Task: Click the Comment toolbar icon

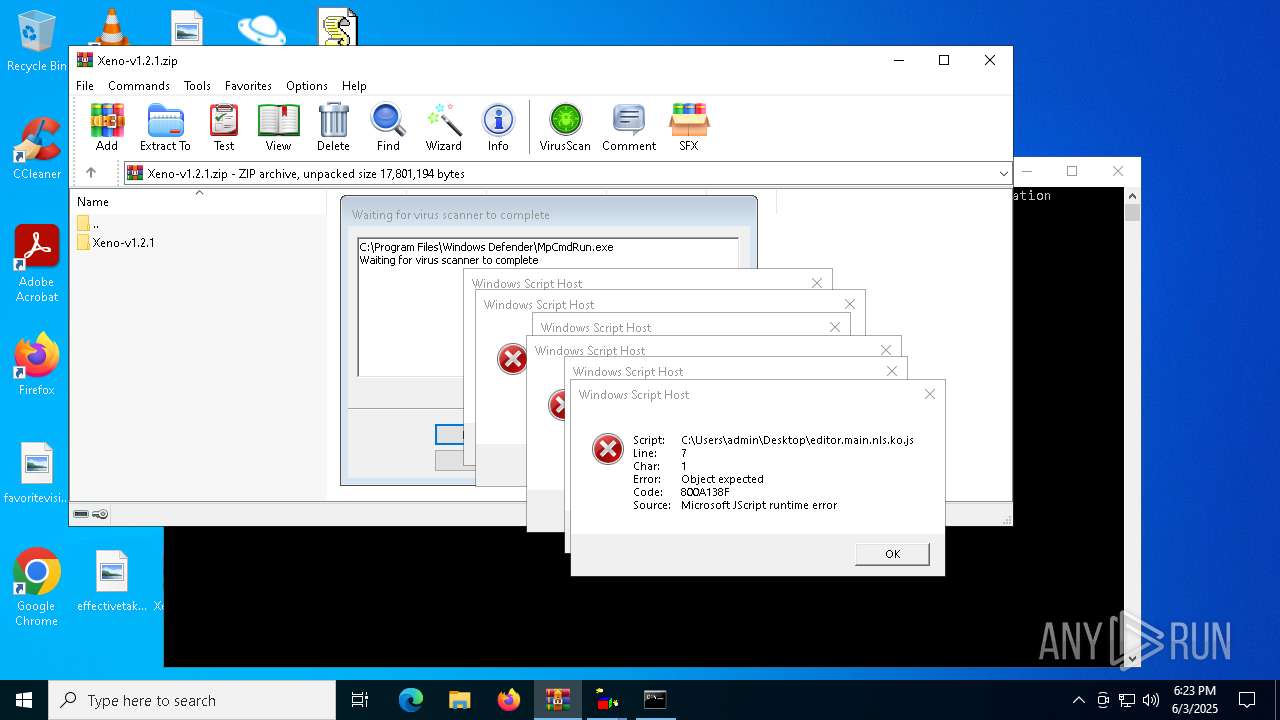Action: tap(629, 127)
